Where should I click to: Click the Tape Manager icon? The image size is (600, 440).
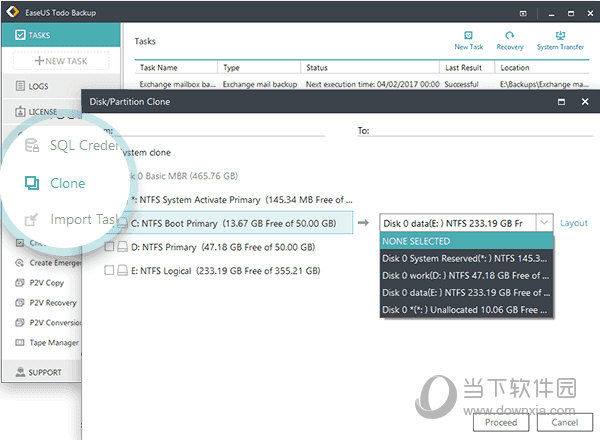click(20, 342)
